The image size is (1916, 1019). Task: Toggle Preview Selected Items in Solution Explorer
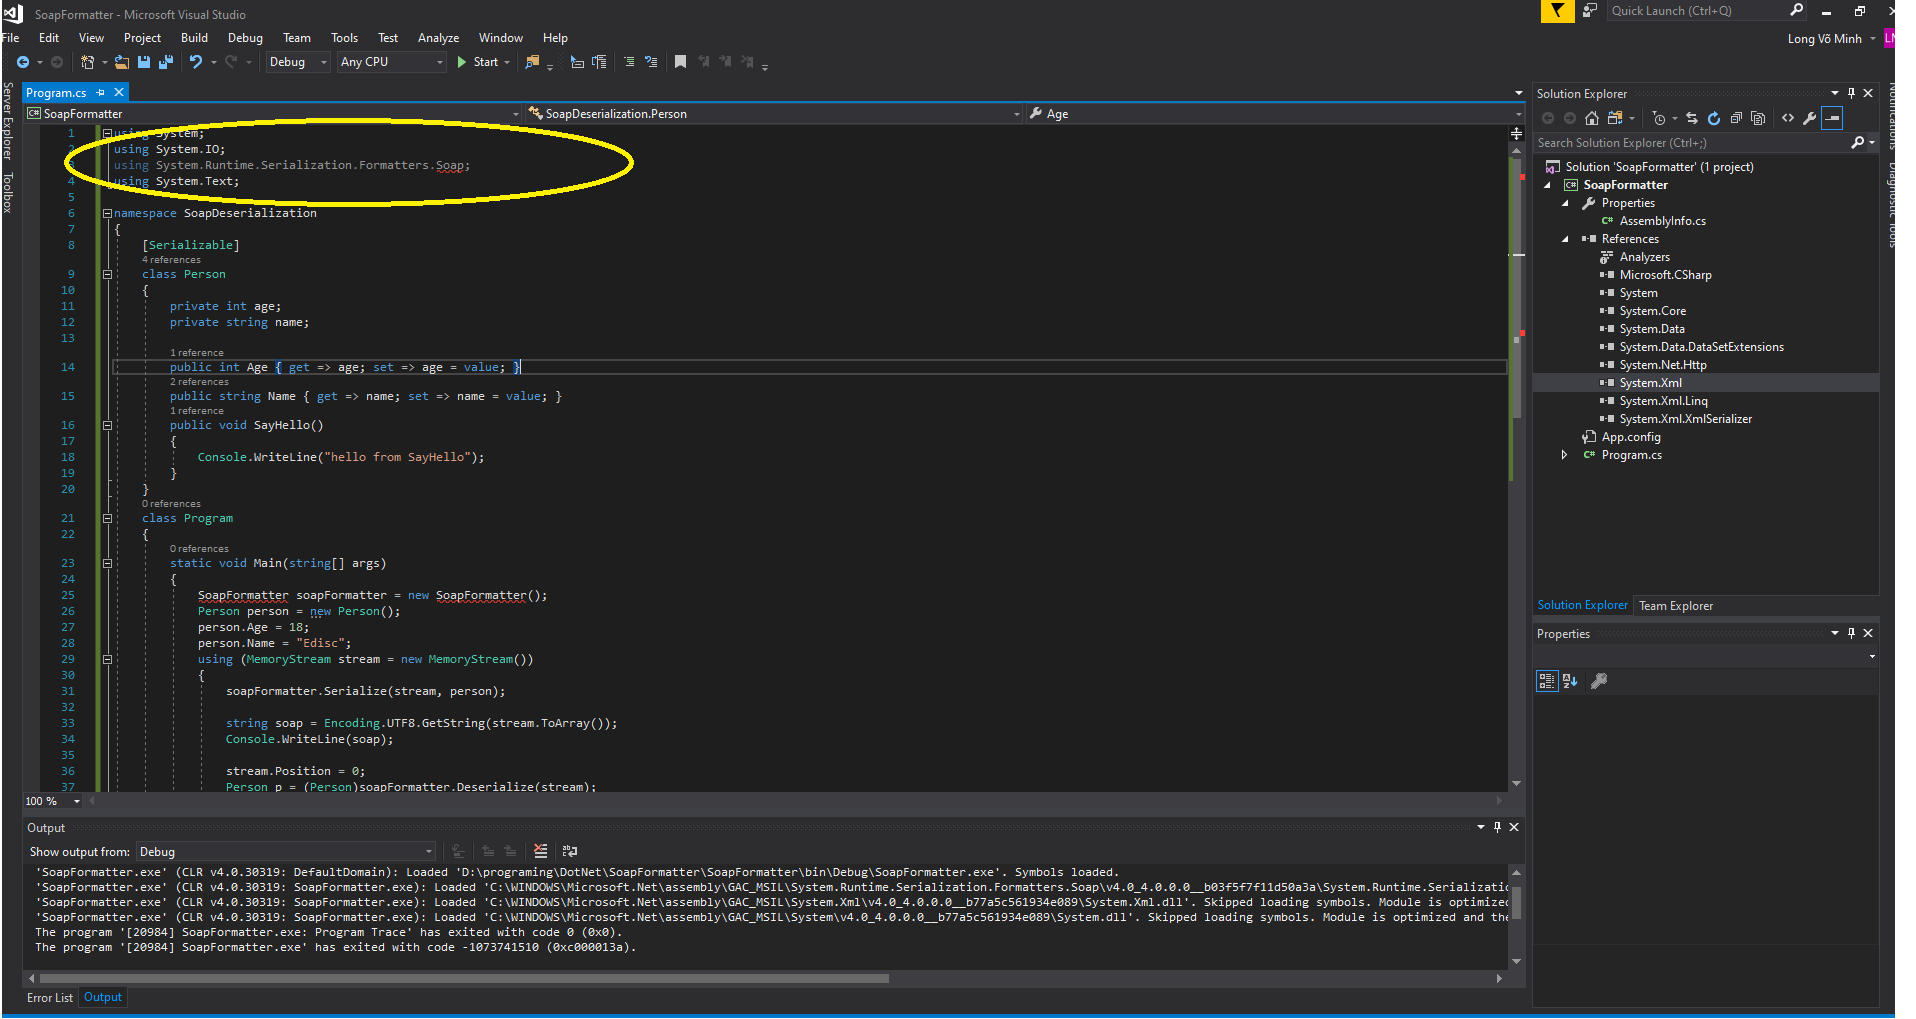tap(1832, 118)
